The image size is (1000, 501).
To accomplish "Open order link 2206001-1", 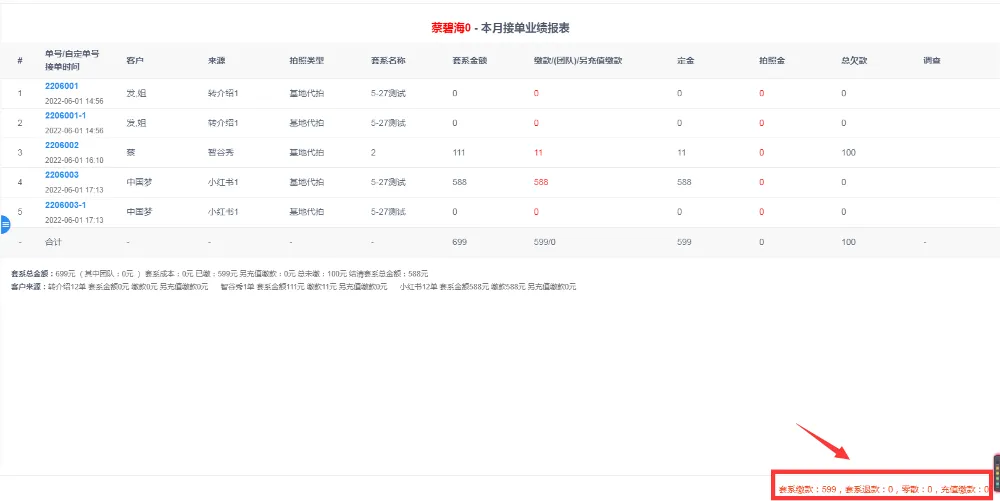I will 65,115.
